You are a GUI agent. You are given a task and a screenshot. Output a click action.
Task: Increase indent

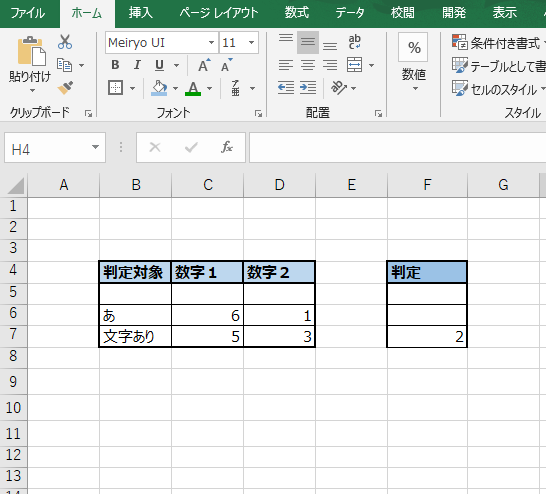[x=308, y=88]
